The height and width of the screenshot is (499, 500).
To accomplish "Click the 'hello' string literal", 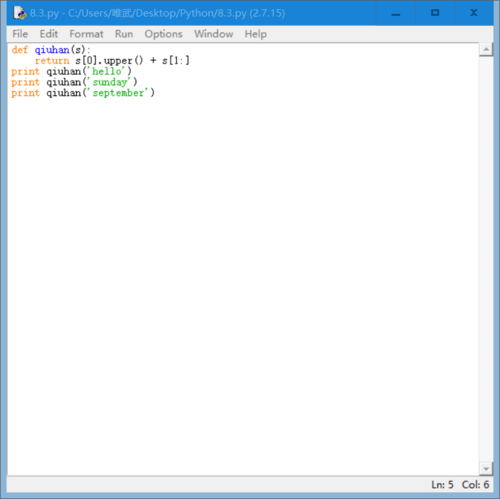I will (x=107, y=71).
